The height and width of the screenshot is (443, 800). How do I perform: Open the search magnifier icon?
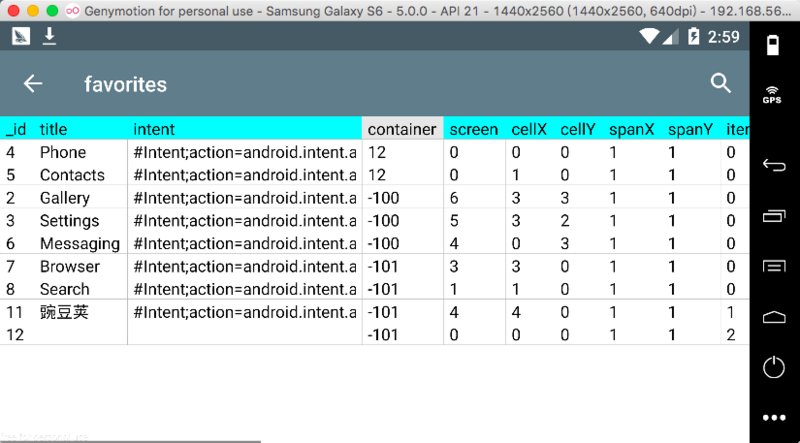[721, 83]
